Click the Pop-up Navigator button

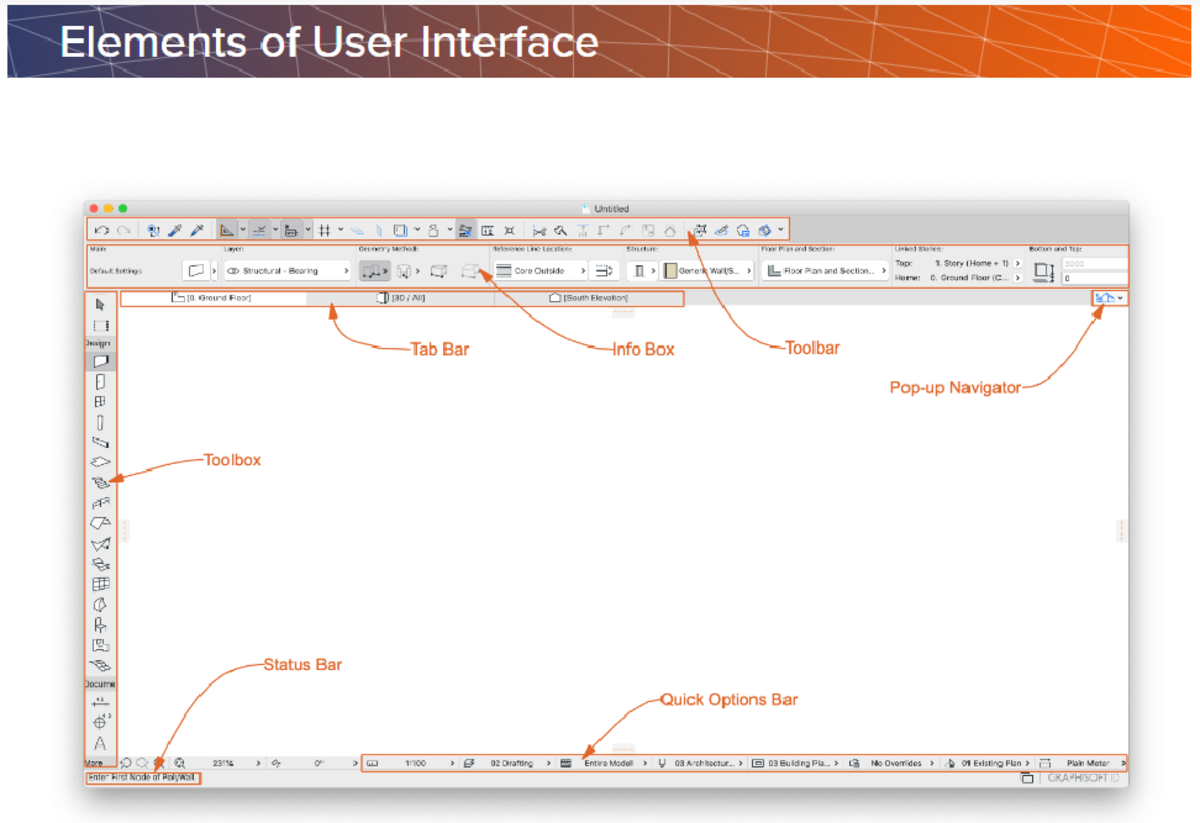tap(1109, 298)
